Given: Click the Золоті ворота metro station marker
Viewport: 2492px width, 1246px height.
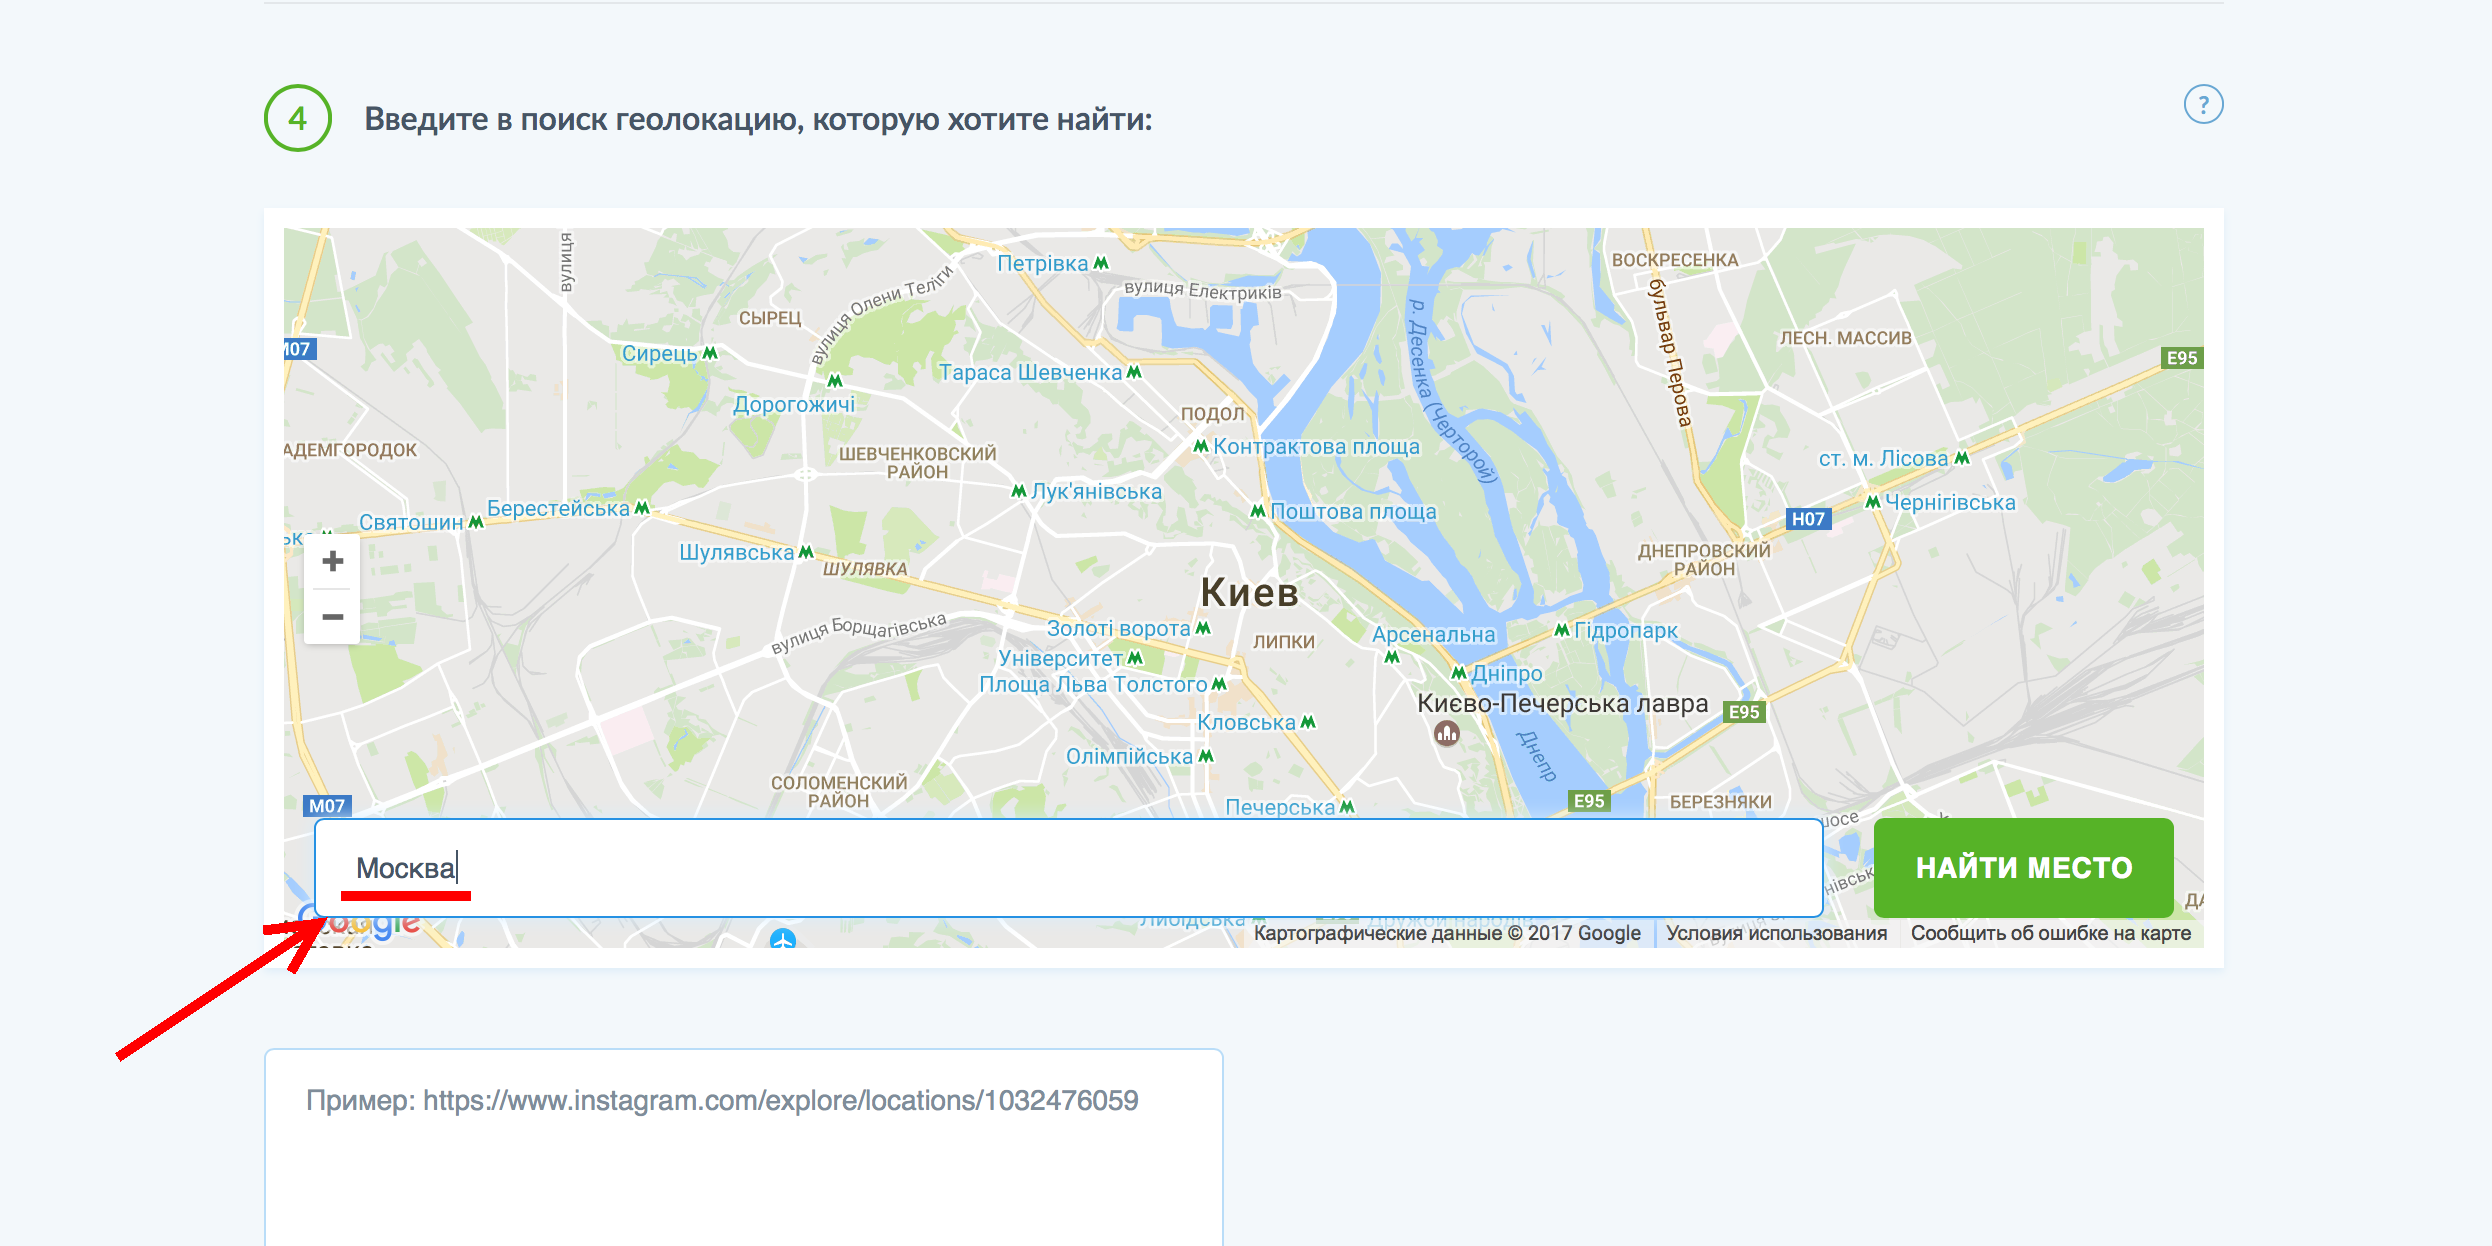Looking at the screenshot, I should [x=1203, y=628].
